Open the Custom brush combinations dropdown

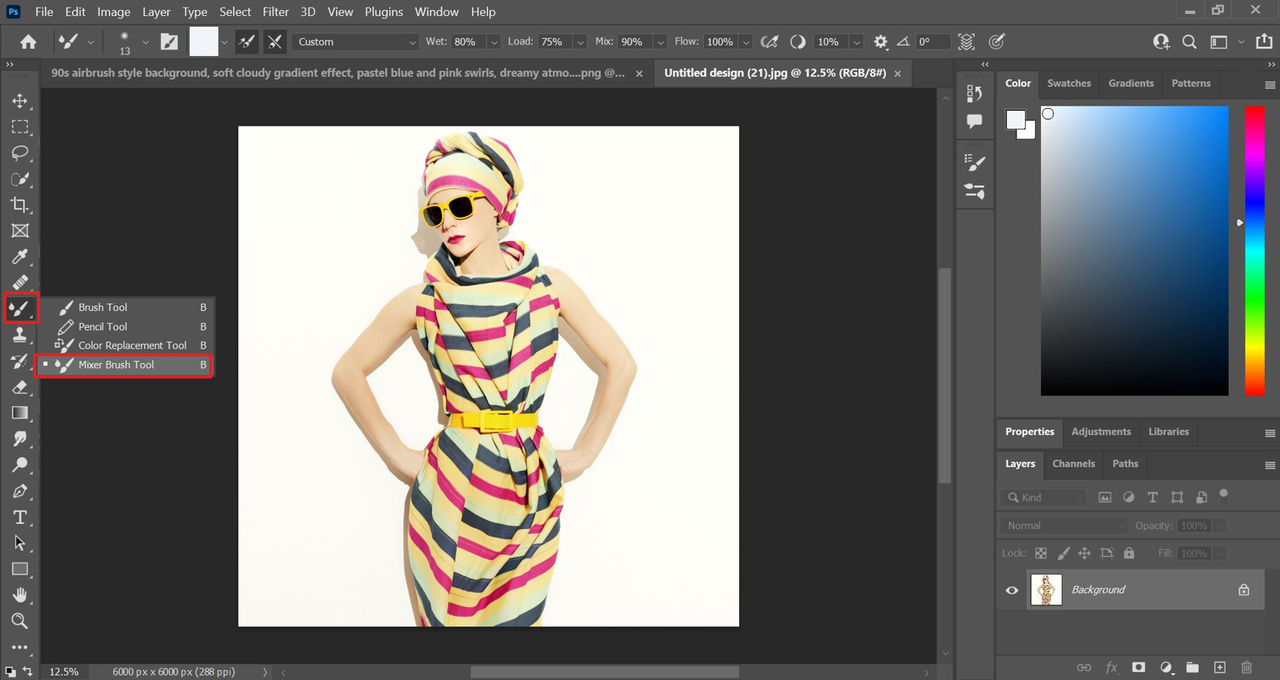[356, 42]
